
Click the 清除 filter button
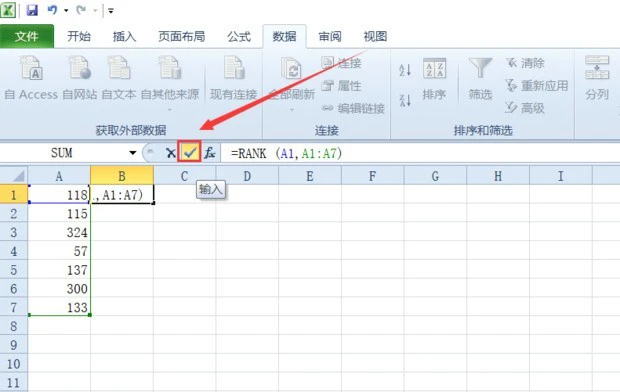[525, 63]
